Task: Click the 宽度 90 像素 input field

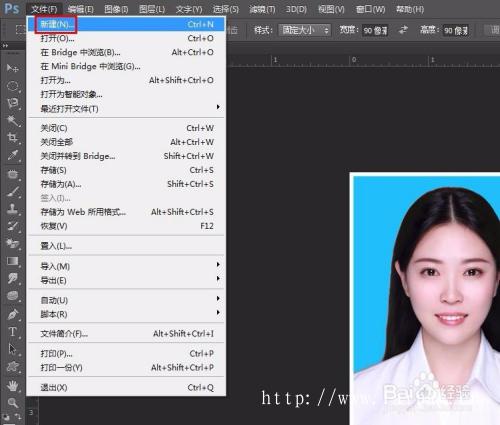Action: pos(375,31)
